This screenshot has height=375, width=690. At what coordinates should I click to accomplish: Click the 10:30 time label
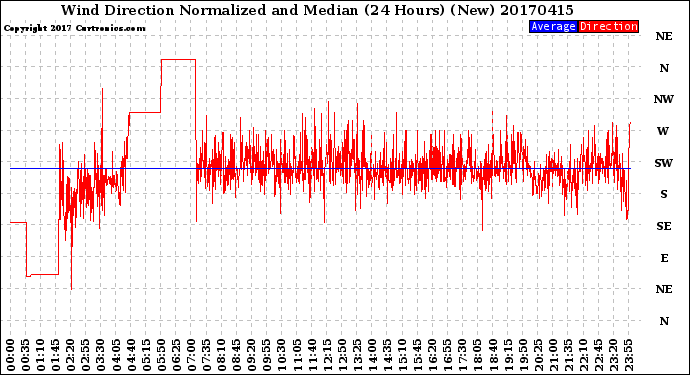tap(282, 355)
